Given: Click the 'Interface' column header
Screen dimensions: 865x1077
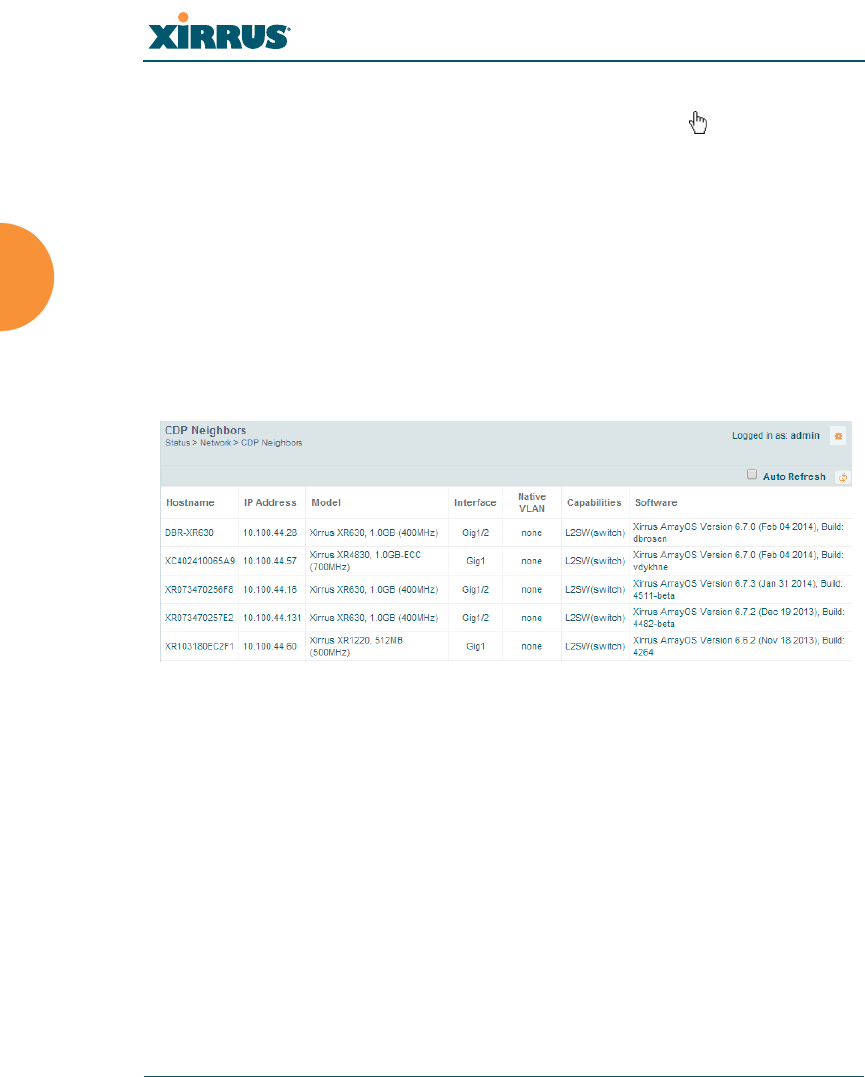Looking at the screenshot, I should pos(475,503).
